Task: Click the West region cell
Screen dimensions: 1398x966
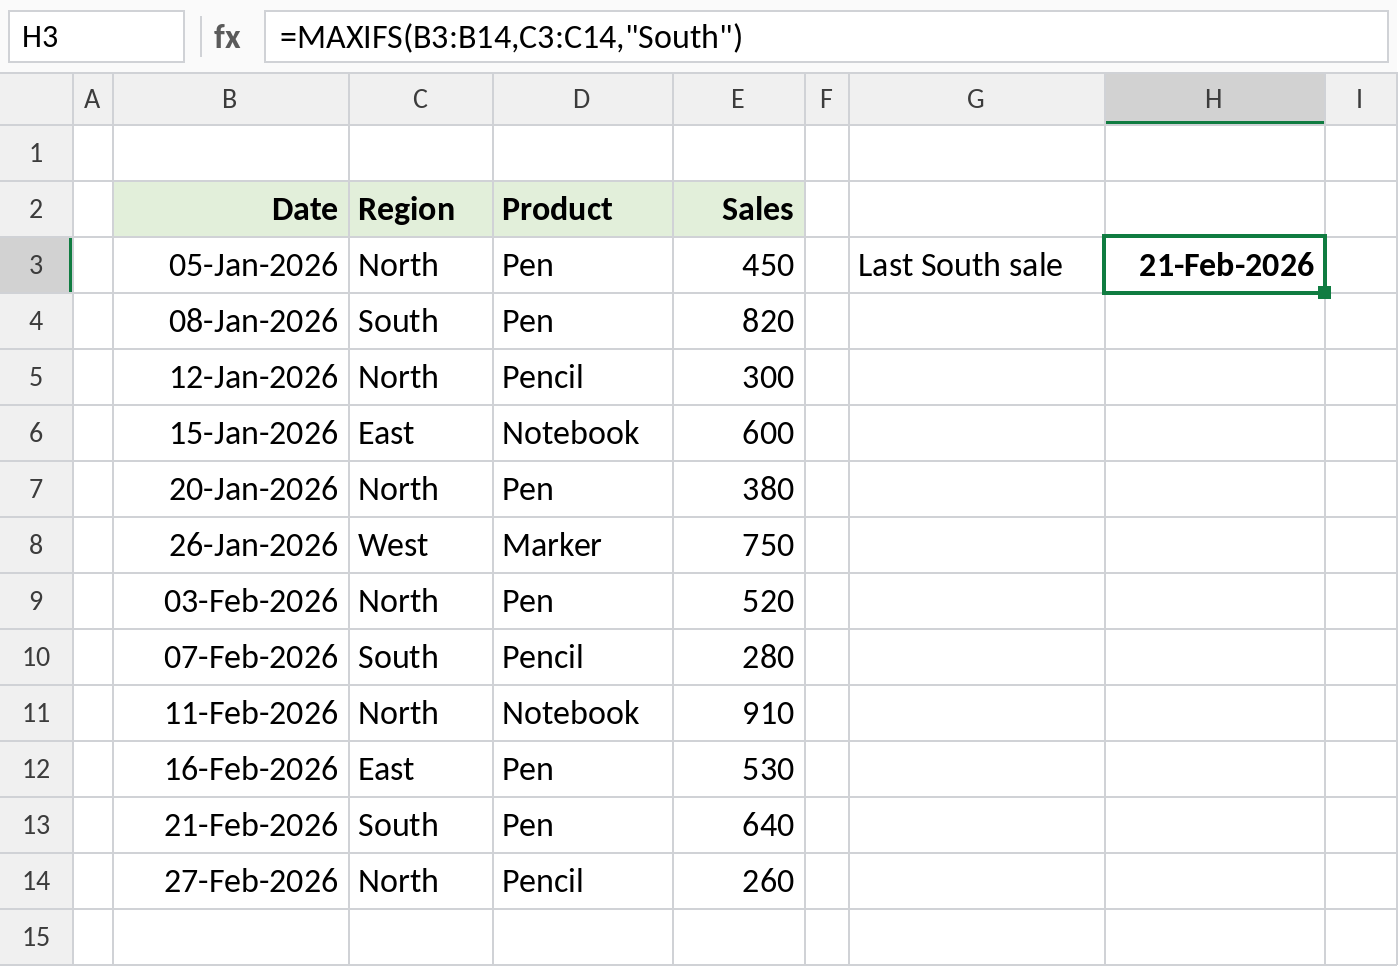Action: (421, 545)
